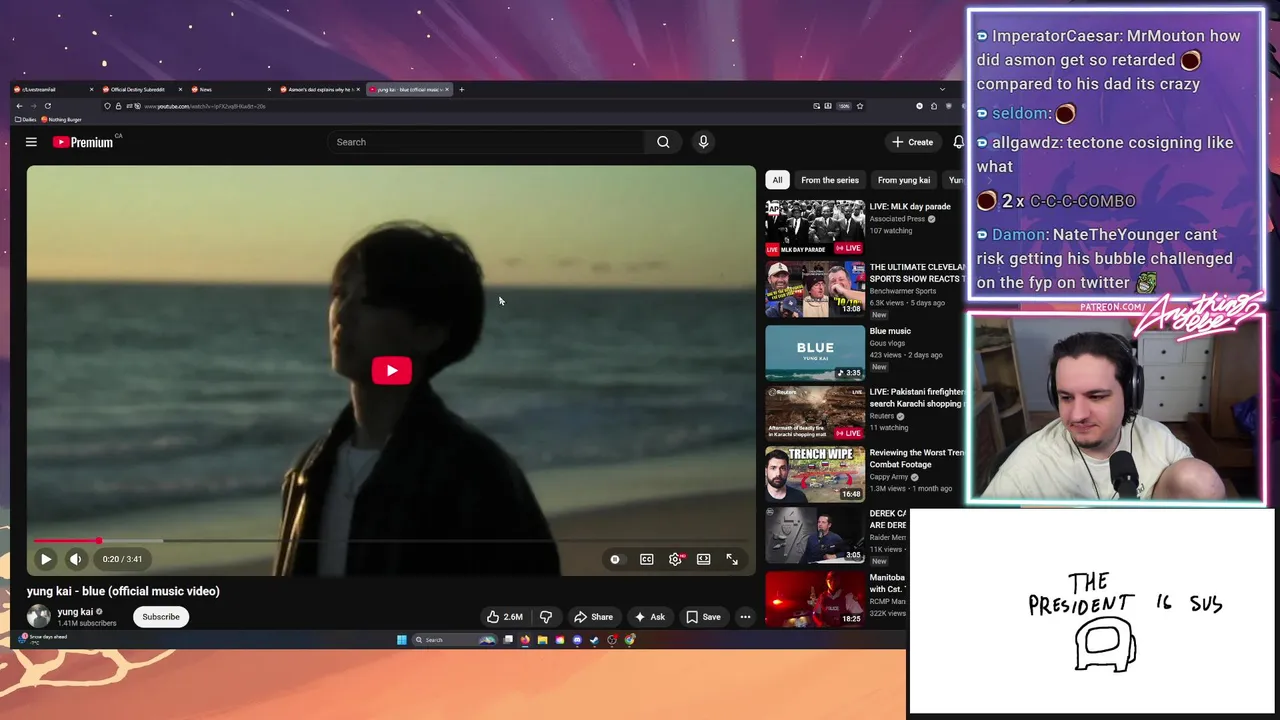Play video with big red center button
Viewport: 1280px width, 720px height.
(391, 371)
